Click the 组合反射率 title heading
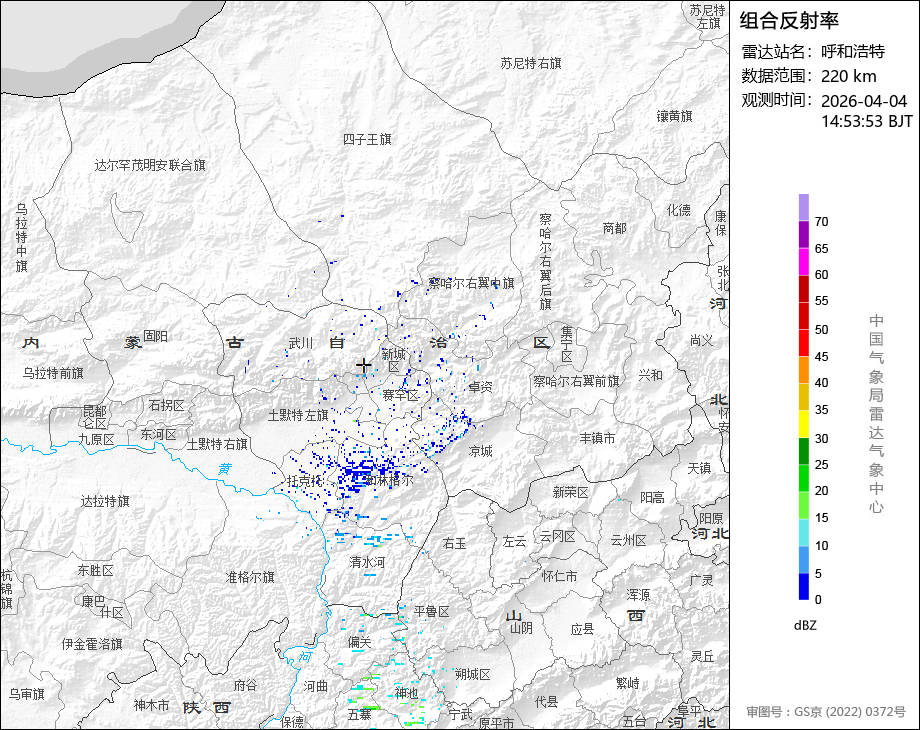The width and height of the screenshot is (920, 730). point(789,21)
